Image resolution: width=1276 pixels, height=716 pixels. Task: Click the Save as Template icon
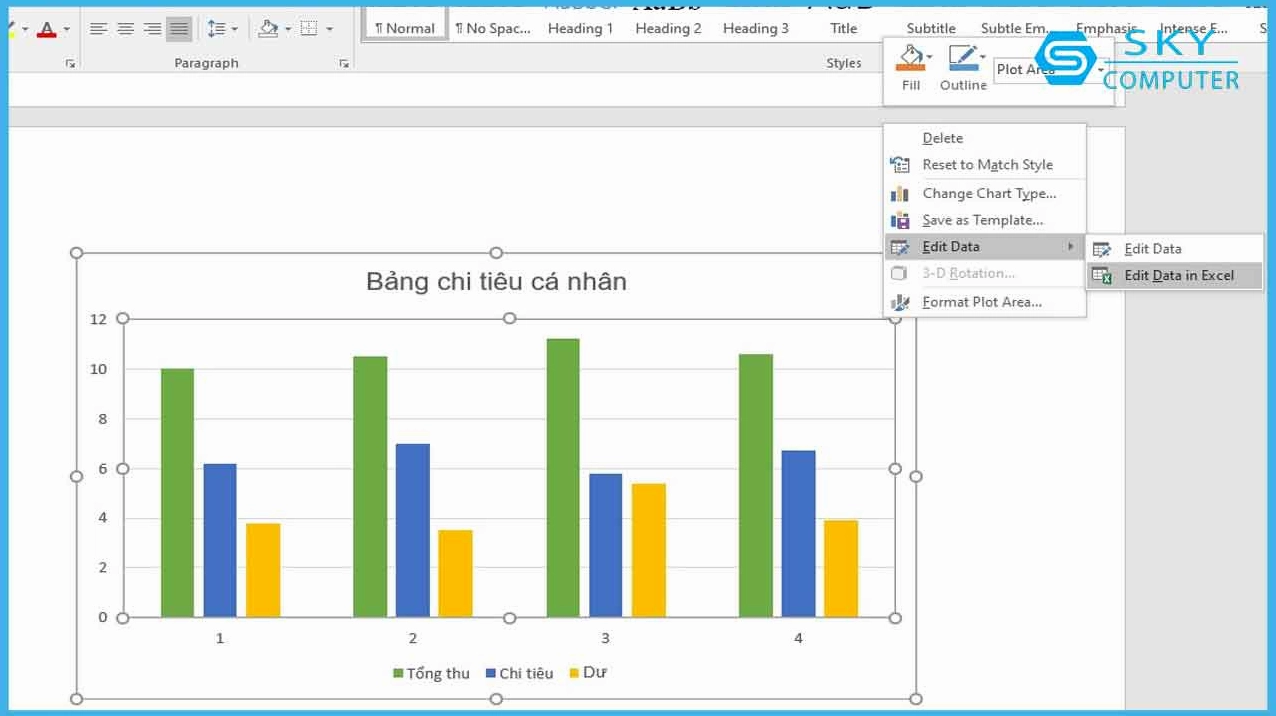coord(900,220)
